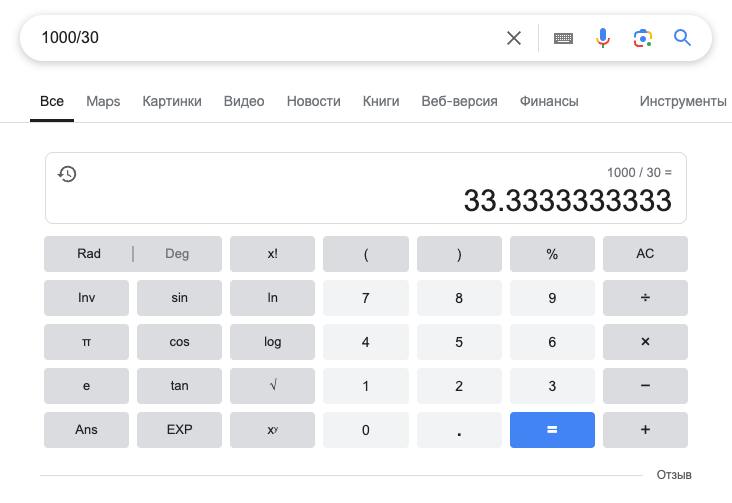The width and height of the screenshot is (732, 503).
Task: Open calculator history clock icon
Action: coord(67,174)
